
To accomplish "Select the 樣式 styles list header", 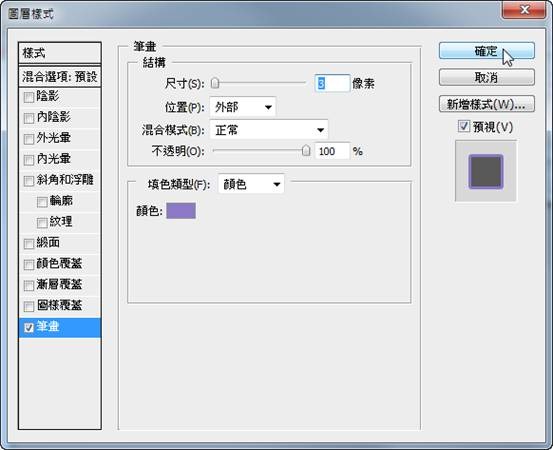I will point(60,53).
